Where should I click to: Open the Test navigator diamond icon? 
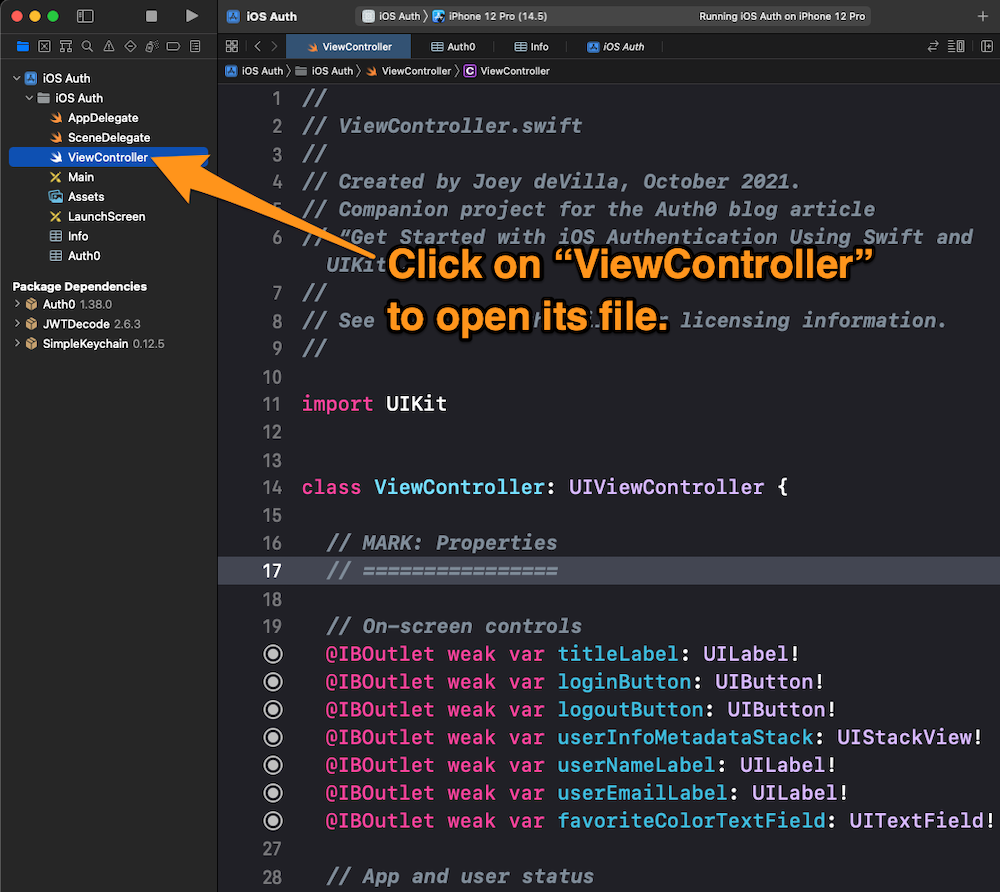pos(130,46)
